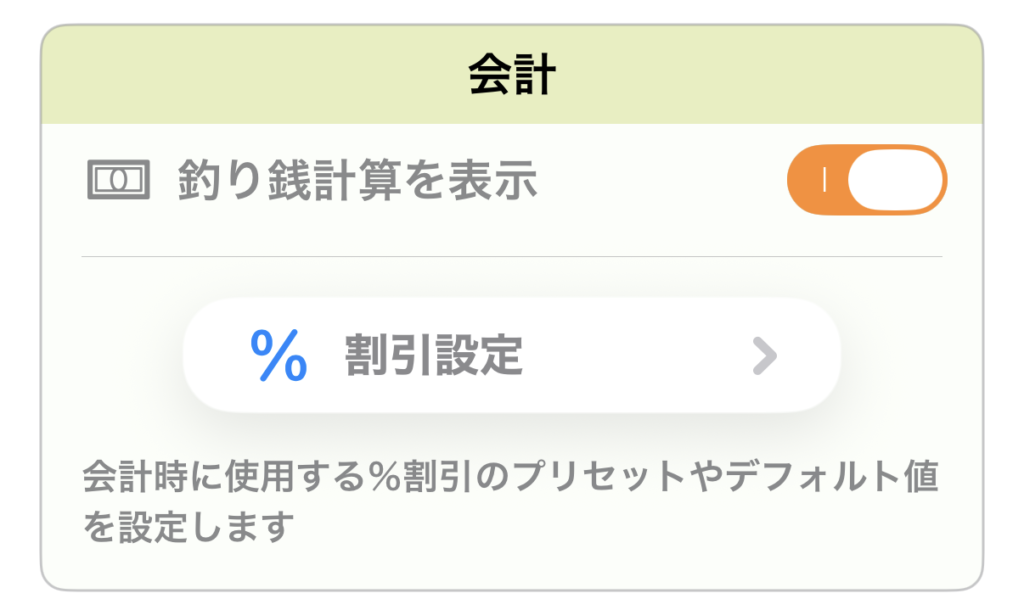The image size is (1024, 610).
Task: Click the knob of the orange toggle
Action: tap(896, 178)
